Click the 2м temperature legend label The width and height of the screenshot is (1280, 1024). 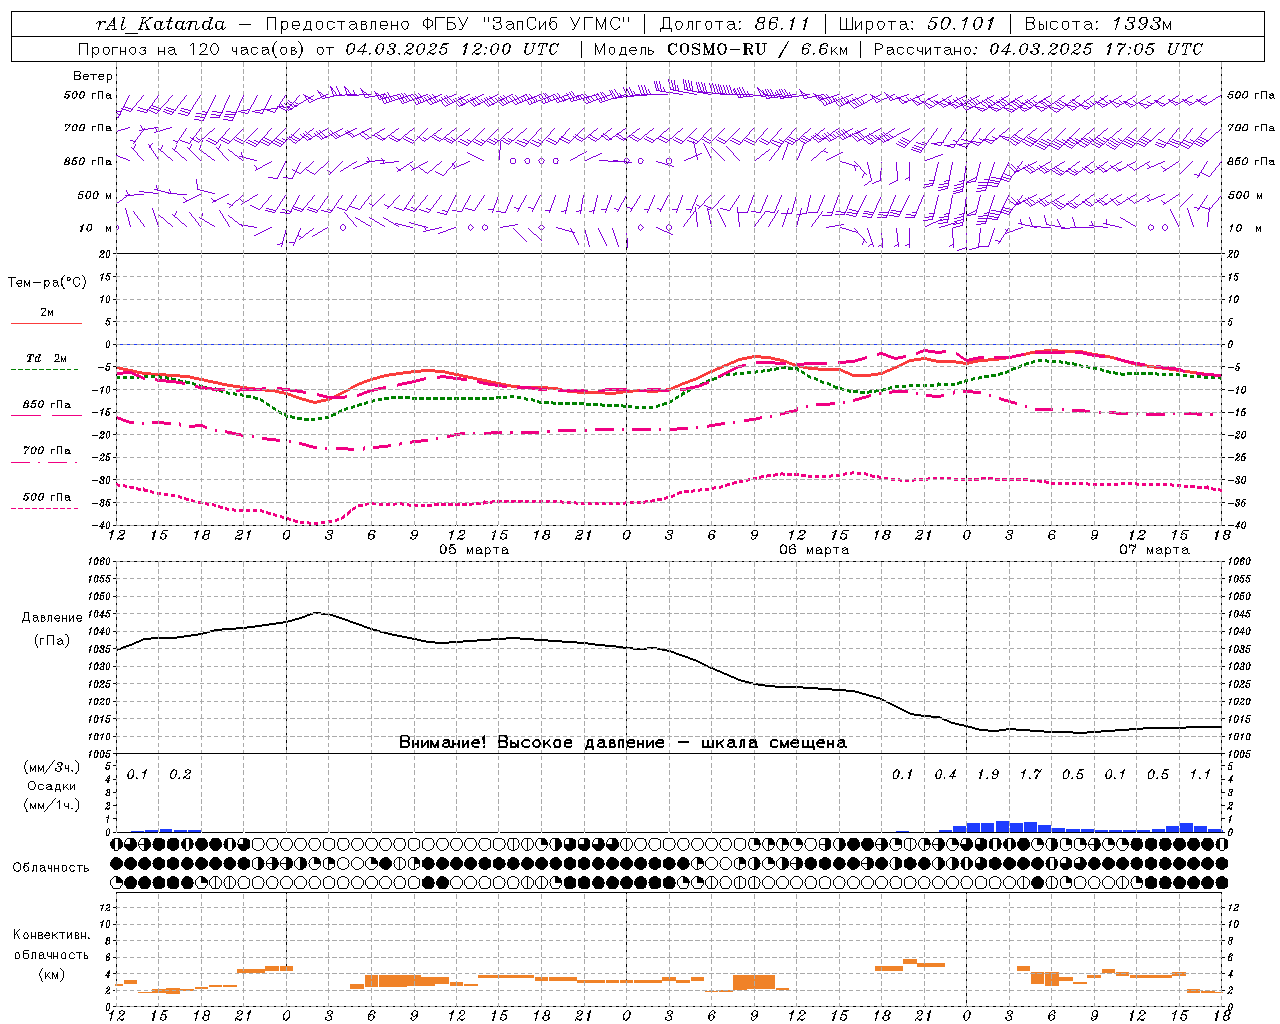coord(47,313)
